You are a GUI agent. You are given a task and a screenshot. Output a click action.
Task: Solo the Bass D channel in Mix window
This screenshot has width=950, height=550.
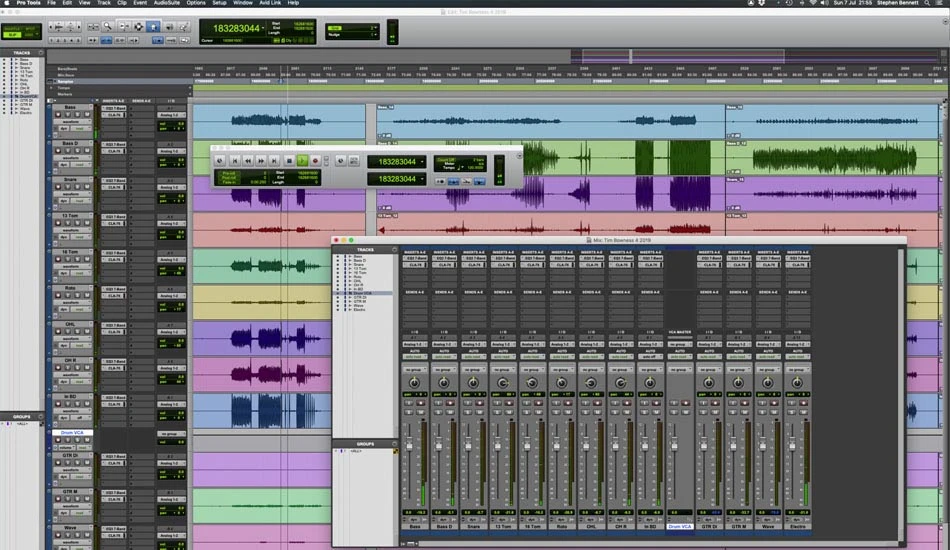(438, 412)
